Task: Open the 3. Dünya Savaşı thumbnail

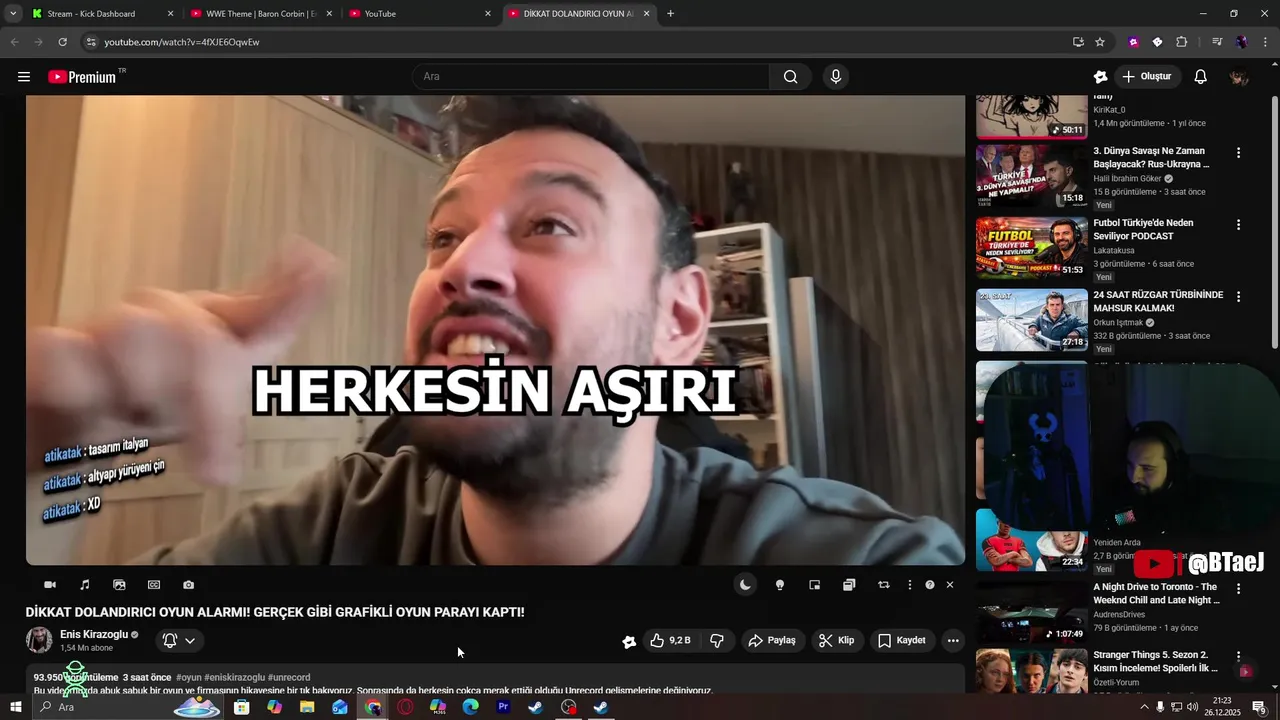Action: click(1031, 176)
